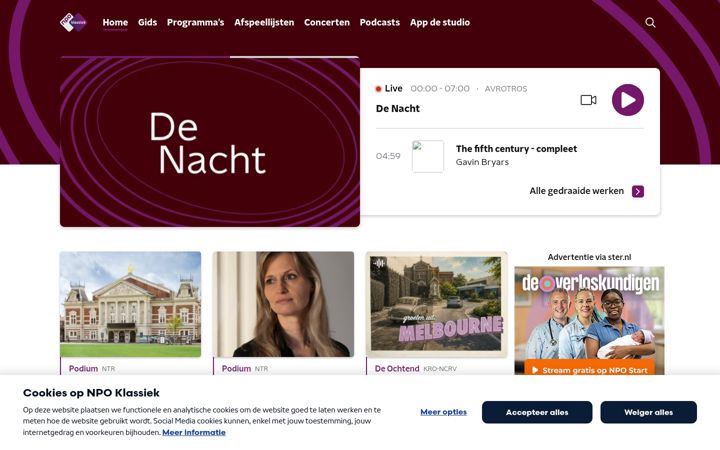
Task: Click the Live indicator label
Action: pyautogui.click(x=389, y=88)
